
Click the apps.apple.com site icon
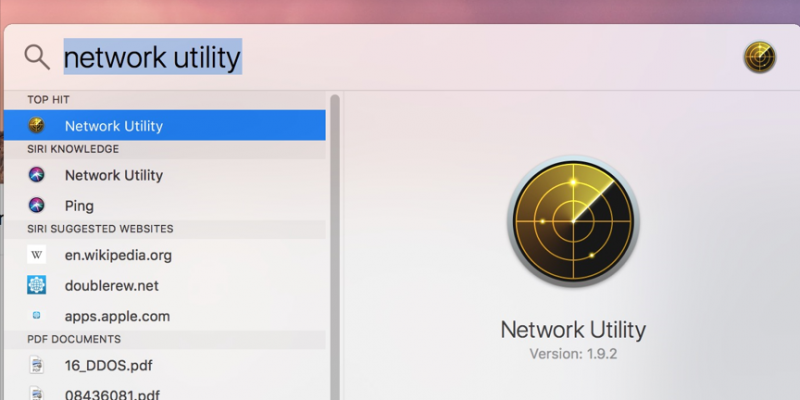[36, 316]
